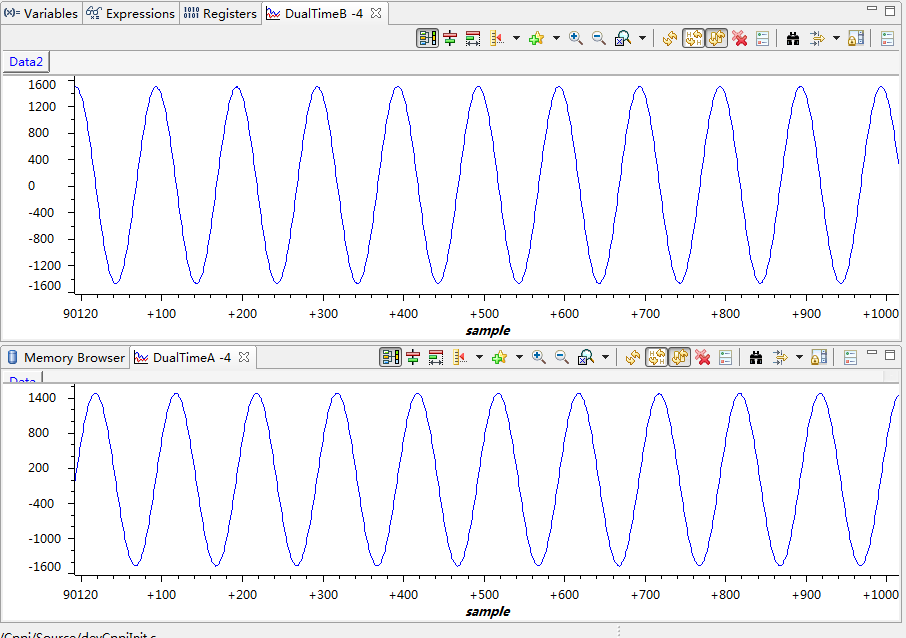Refresh the DualTimeA graph
The width and height of the screenshot is (906, 638).
click(x=633, y=358)
